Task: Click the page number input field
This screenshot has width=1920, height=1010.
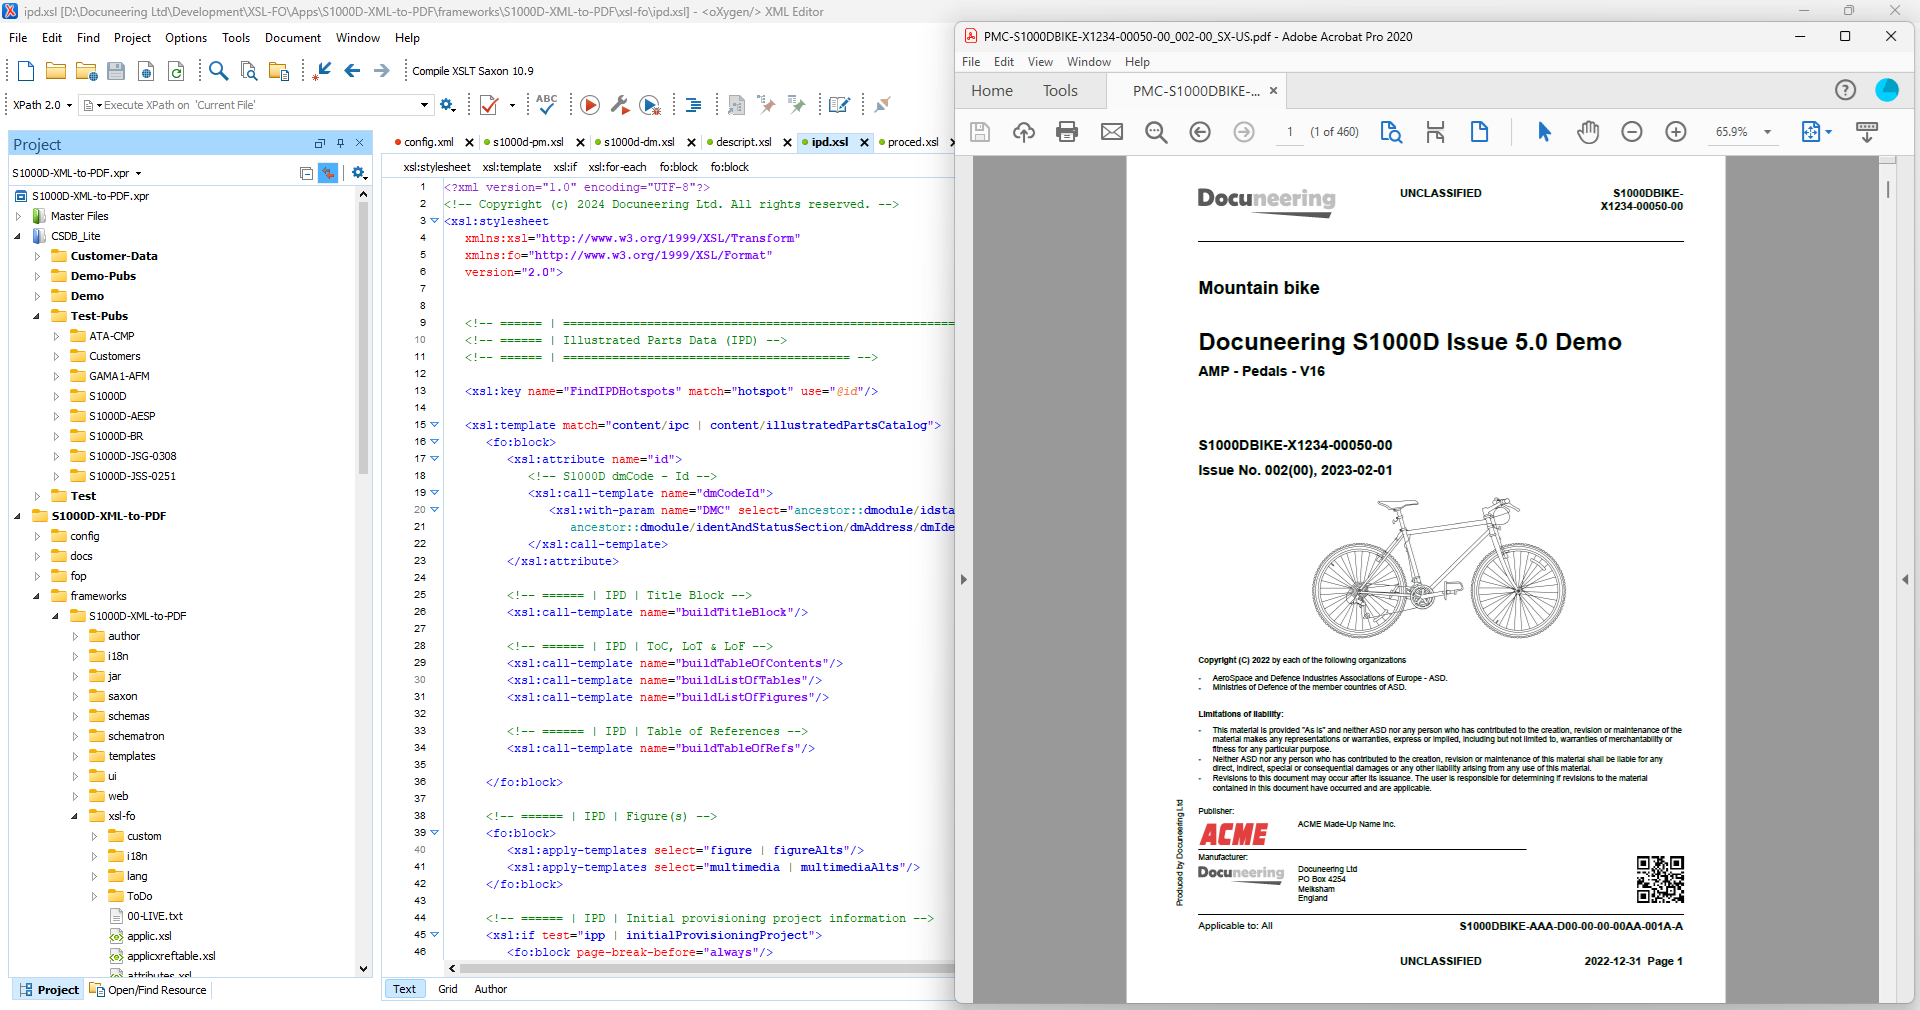Action: [x=1289, y=131]
